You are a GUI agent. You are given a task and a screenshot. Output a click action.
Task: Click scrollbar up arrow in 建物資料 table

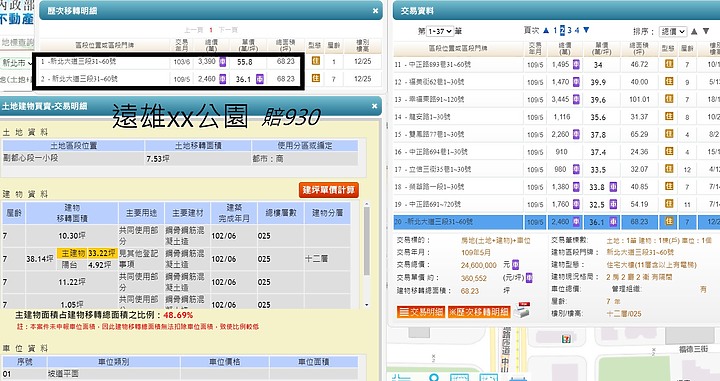click(x=366, y=205)
